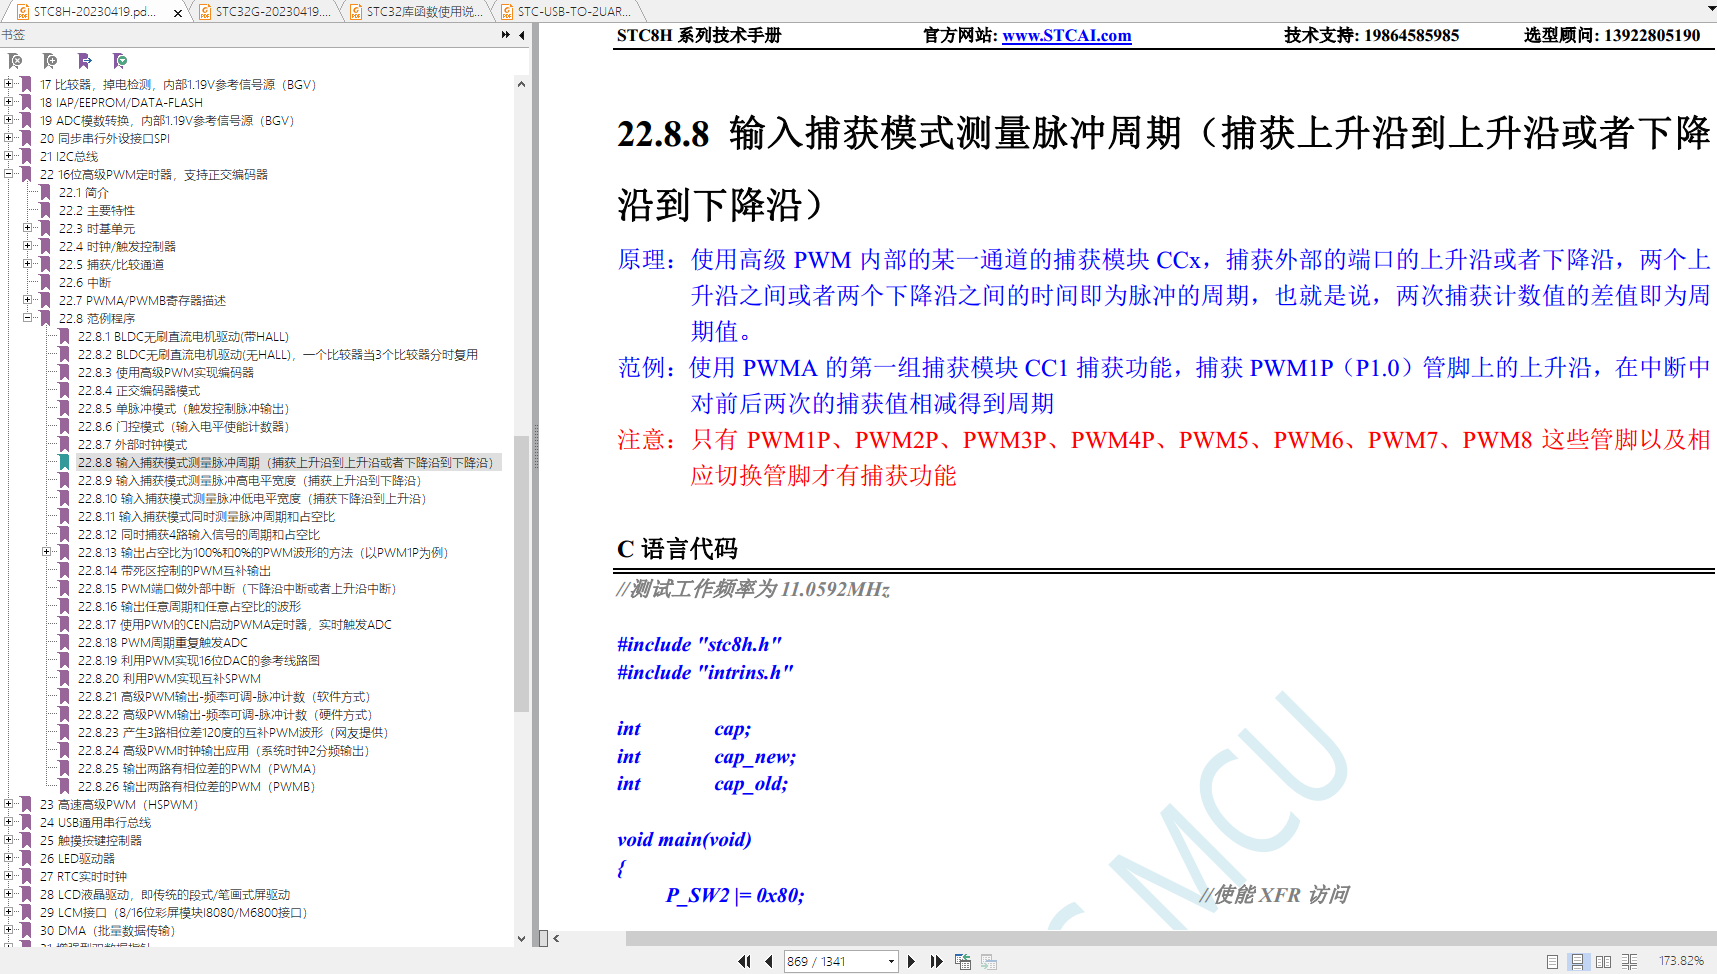Click the go to previous view icon
Screen dimensions: 1717x974
pyautogui.click(x=963, y=961)
